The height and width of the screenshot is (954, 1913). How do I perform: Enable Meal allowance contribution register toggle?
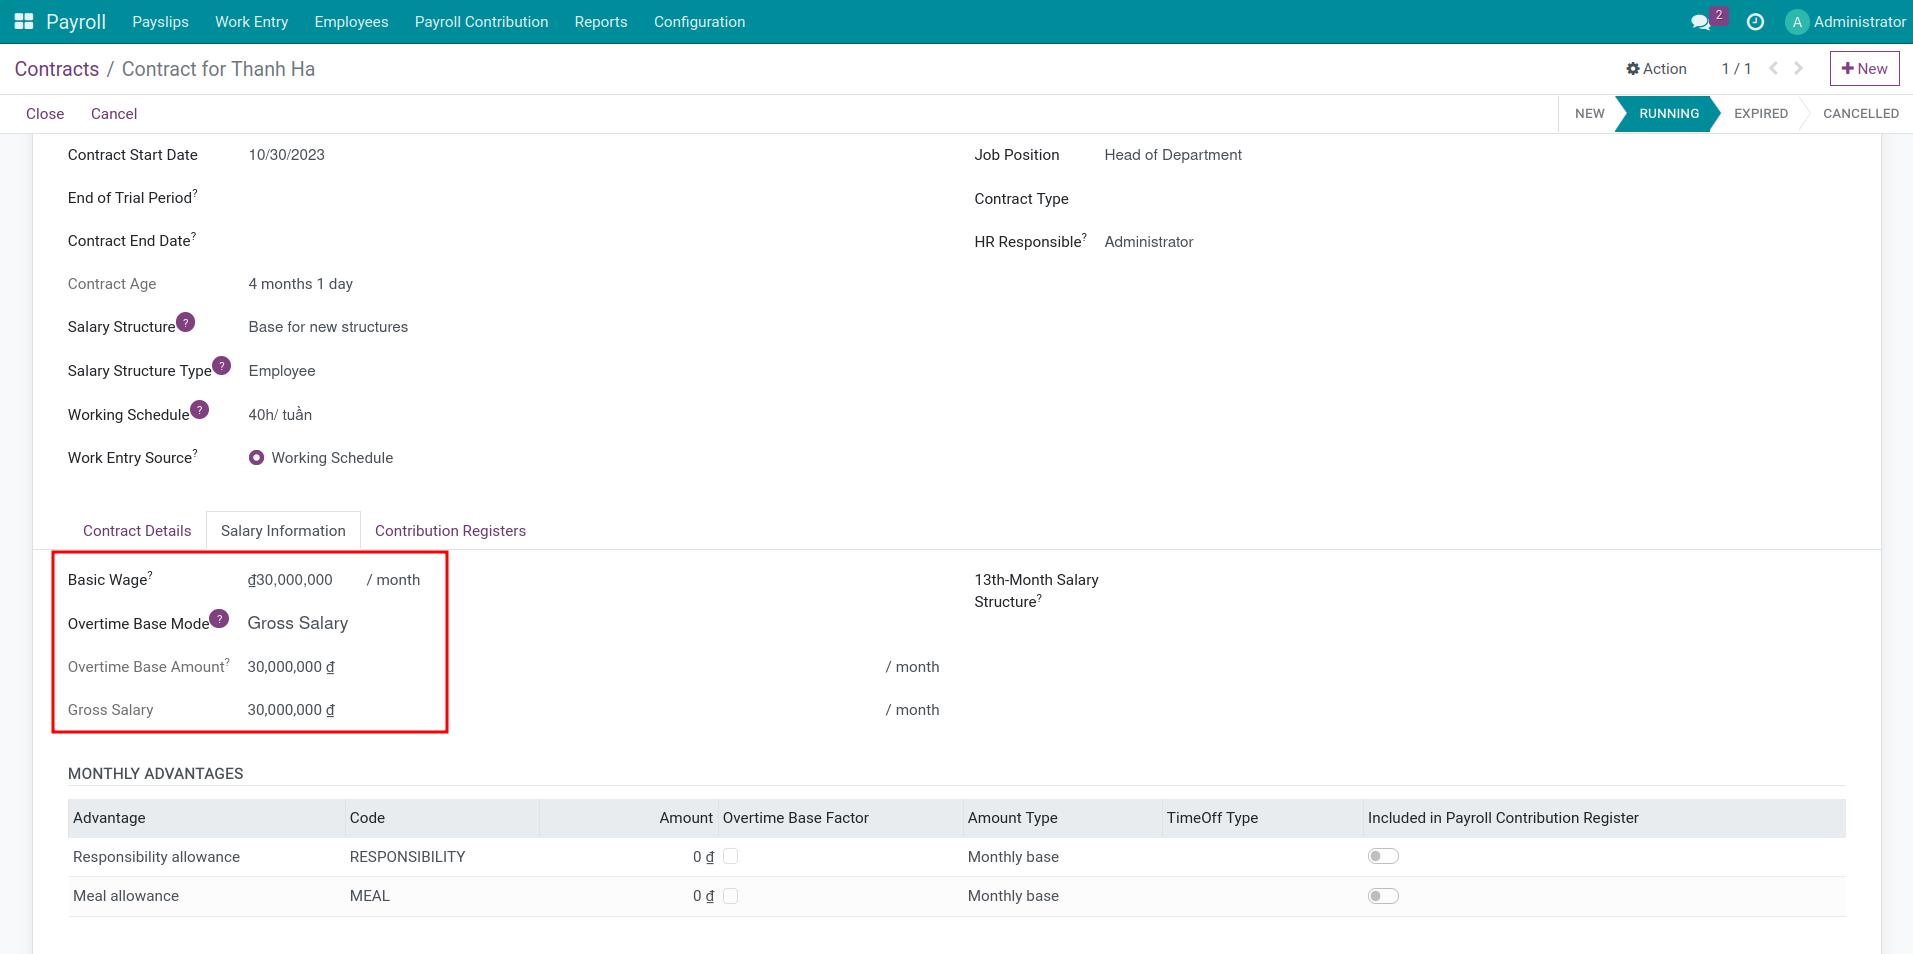point(1383,896)
